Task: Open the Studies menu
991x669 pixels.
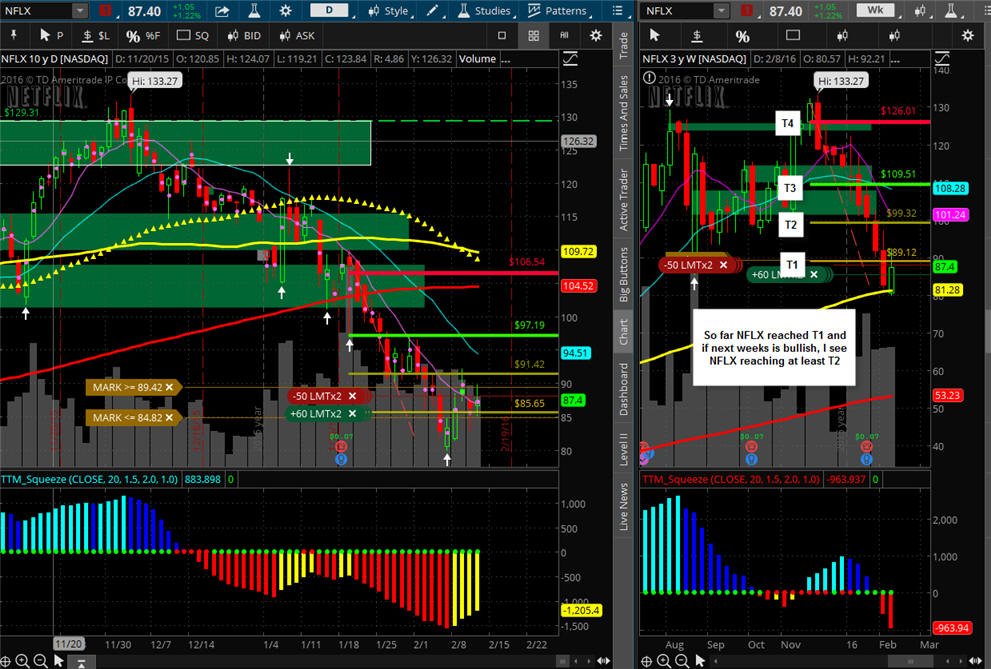Action: click(x=485, y=11)
